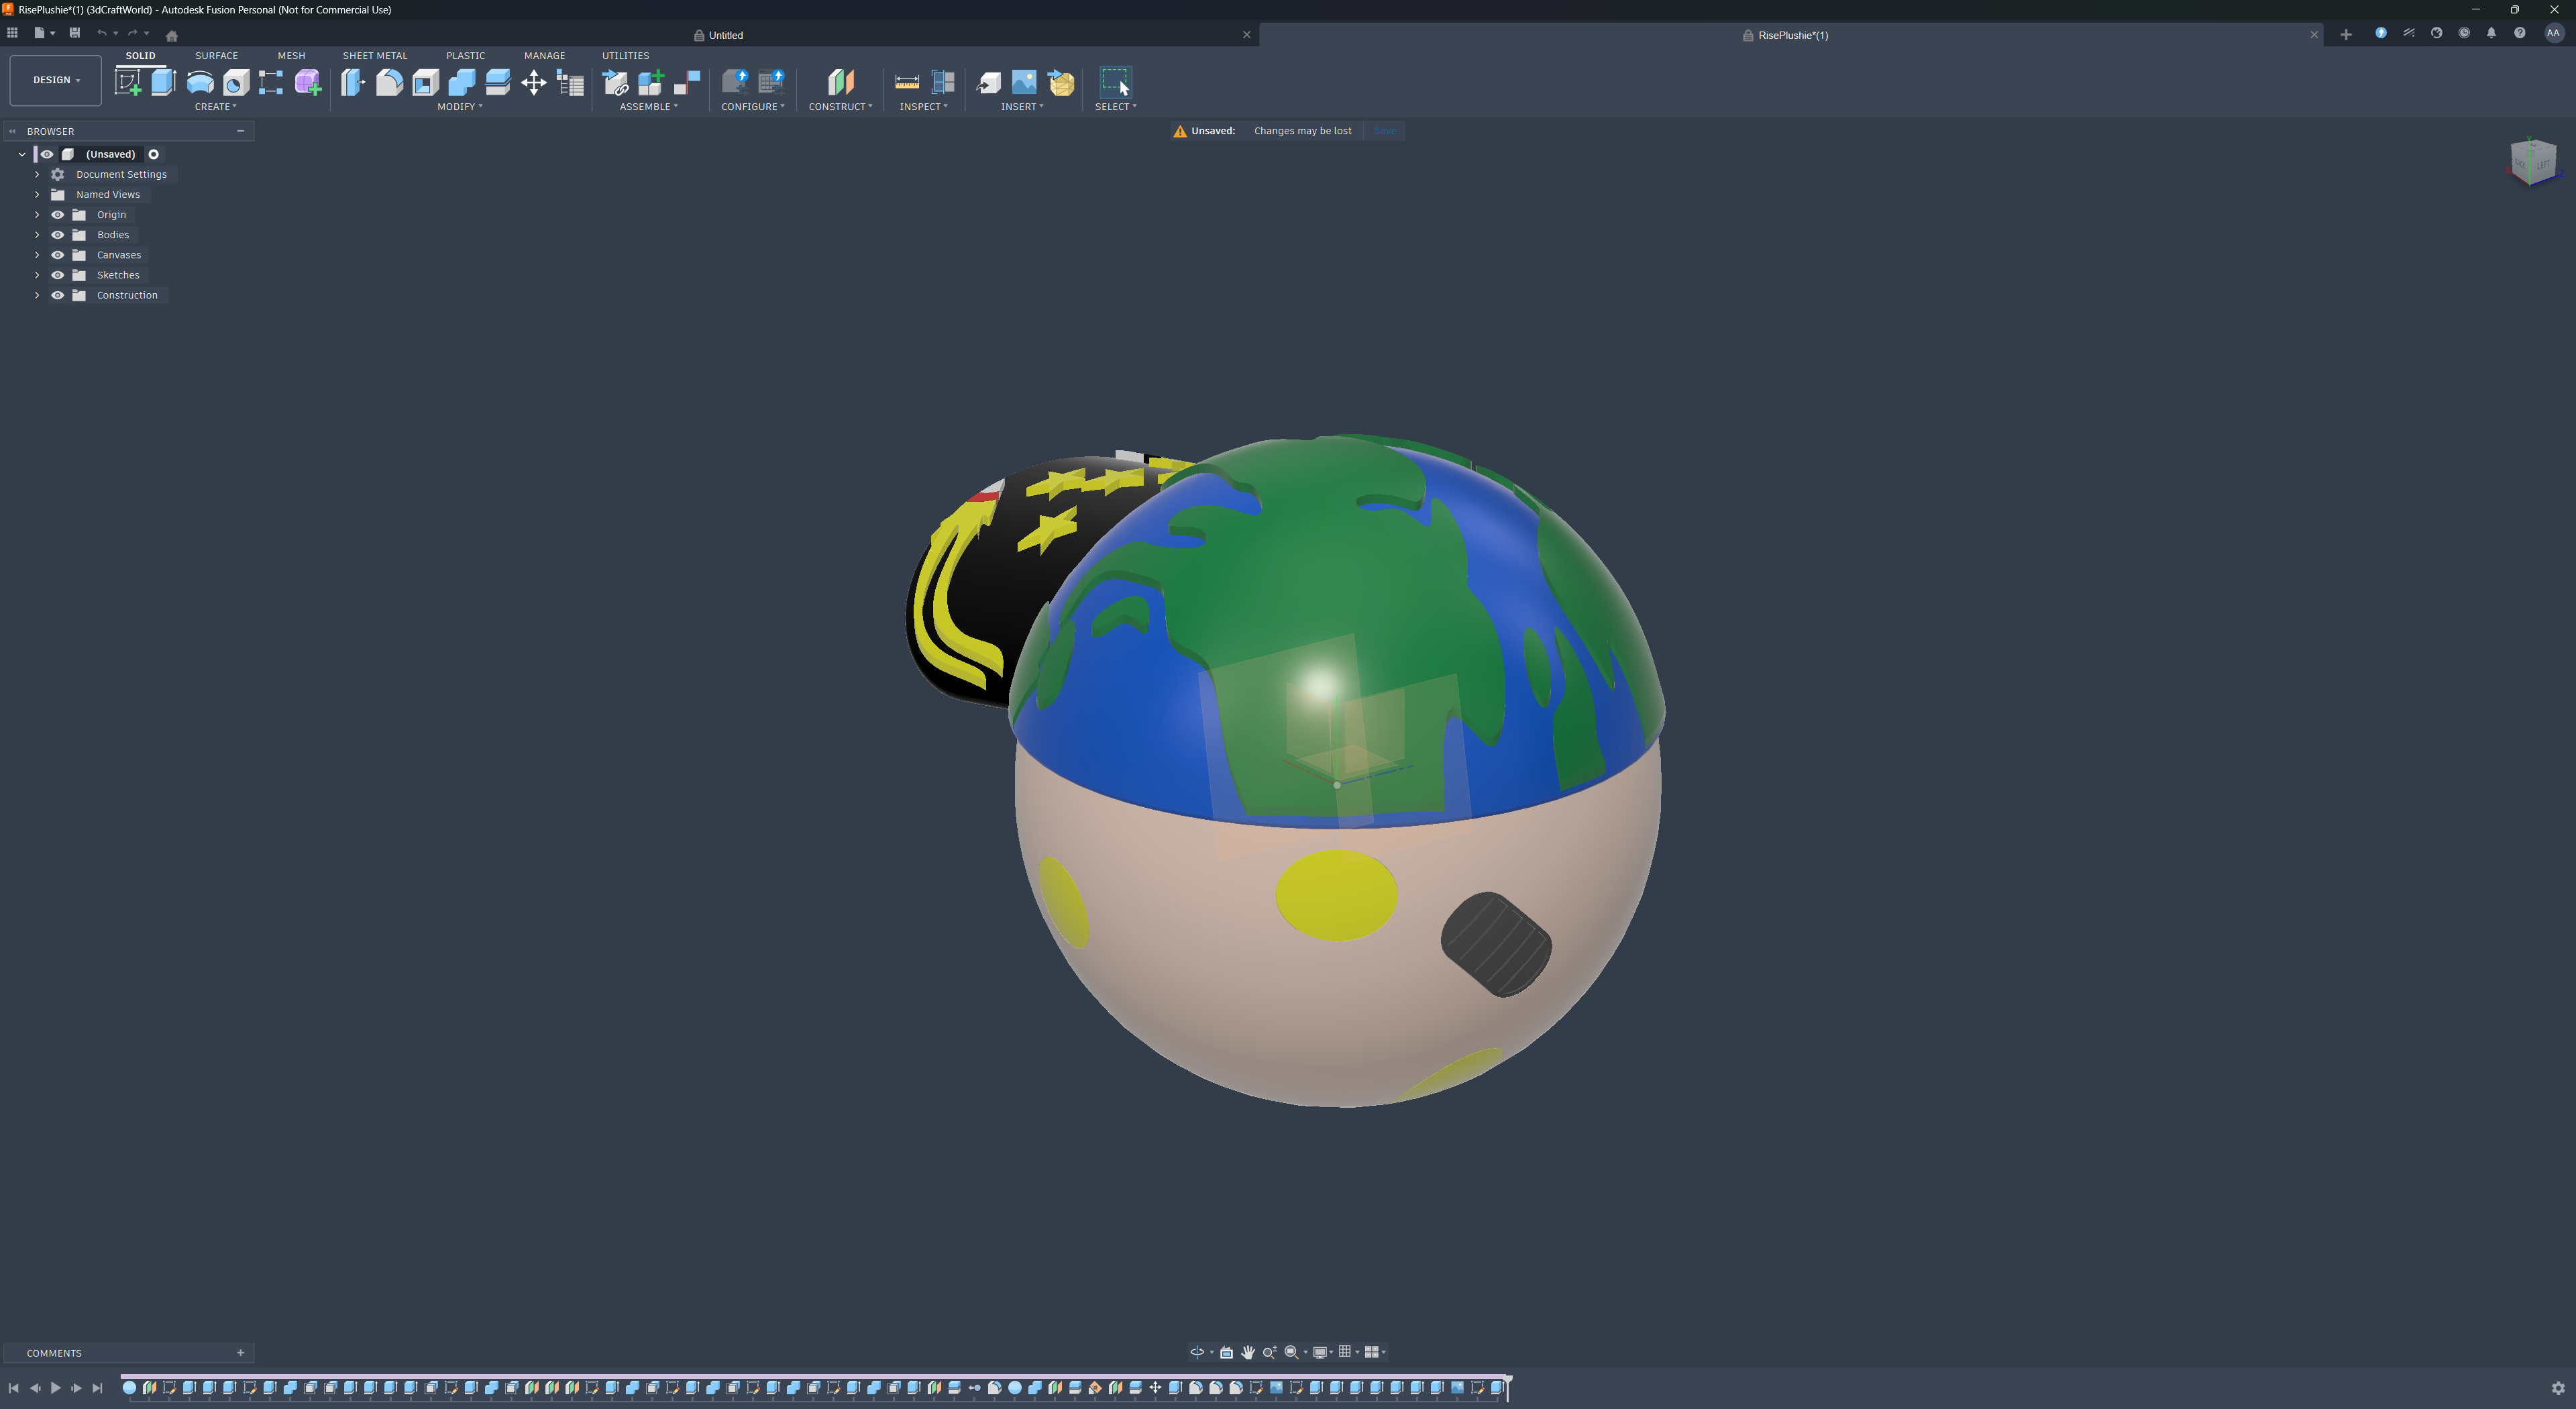Play the timeline
This screenshot has height=1409, width=2576.
click(x=55, y=1388)
